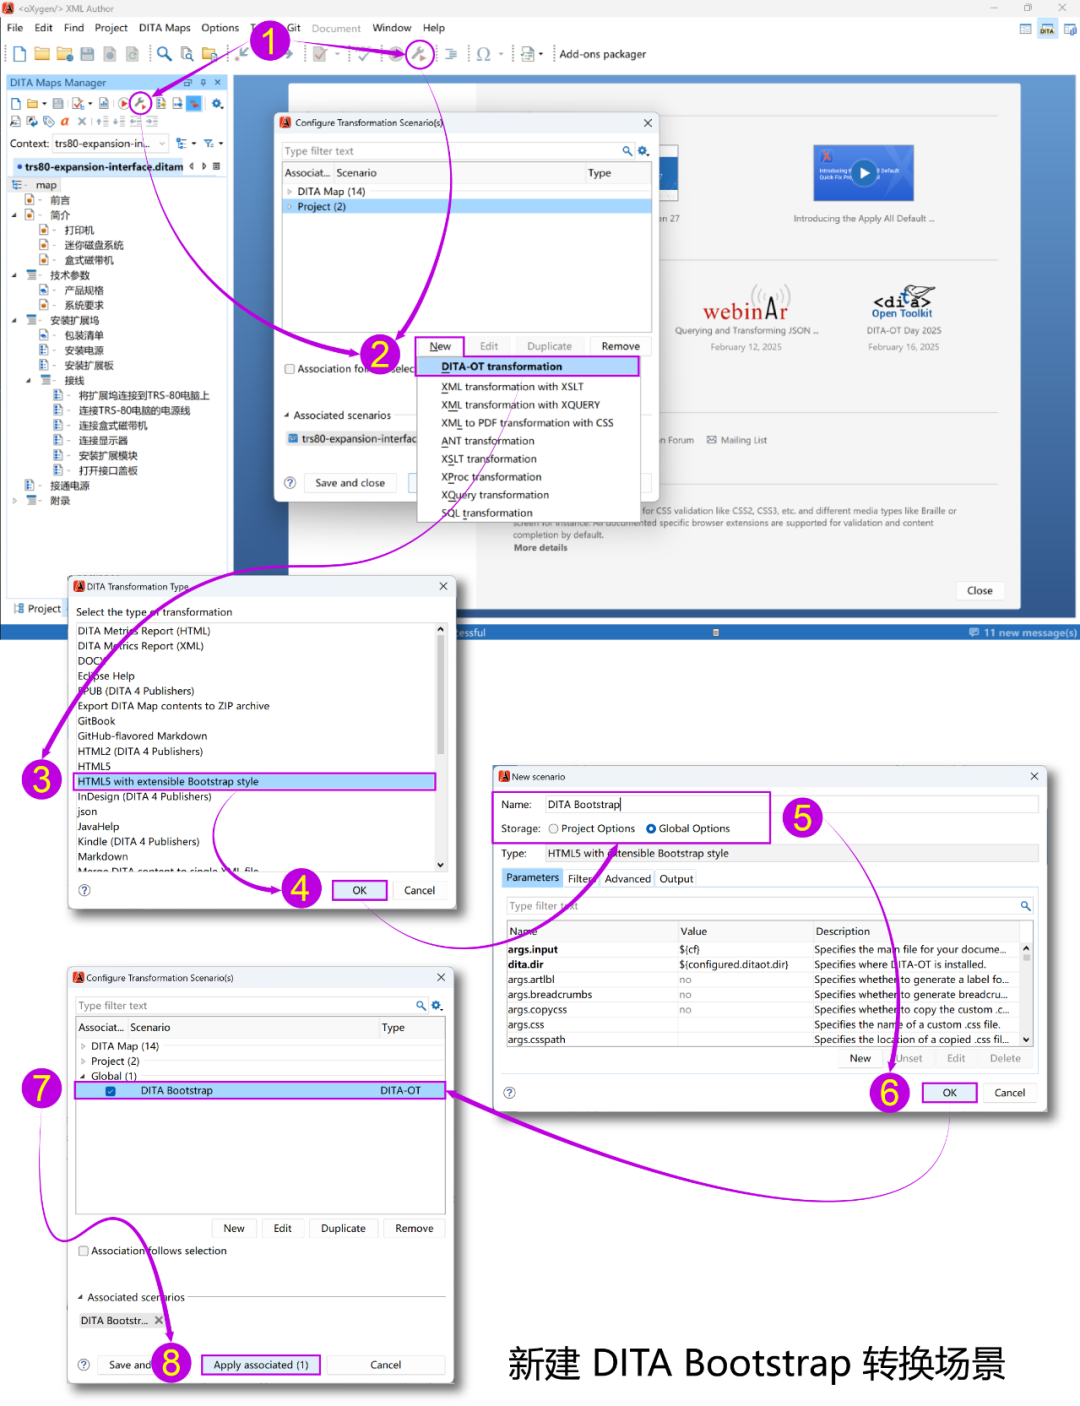Click the webinAr logo thumbnail
The width and height of the screenshot is (1080, 1406).
746,302
